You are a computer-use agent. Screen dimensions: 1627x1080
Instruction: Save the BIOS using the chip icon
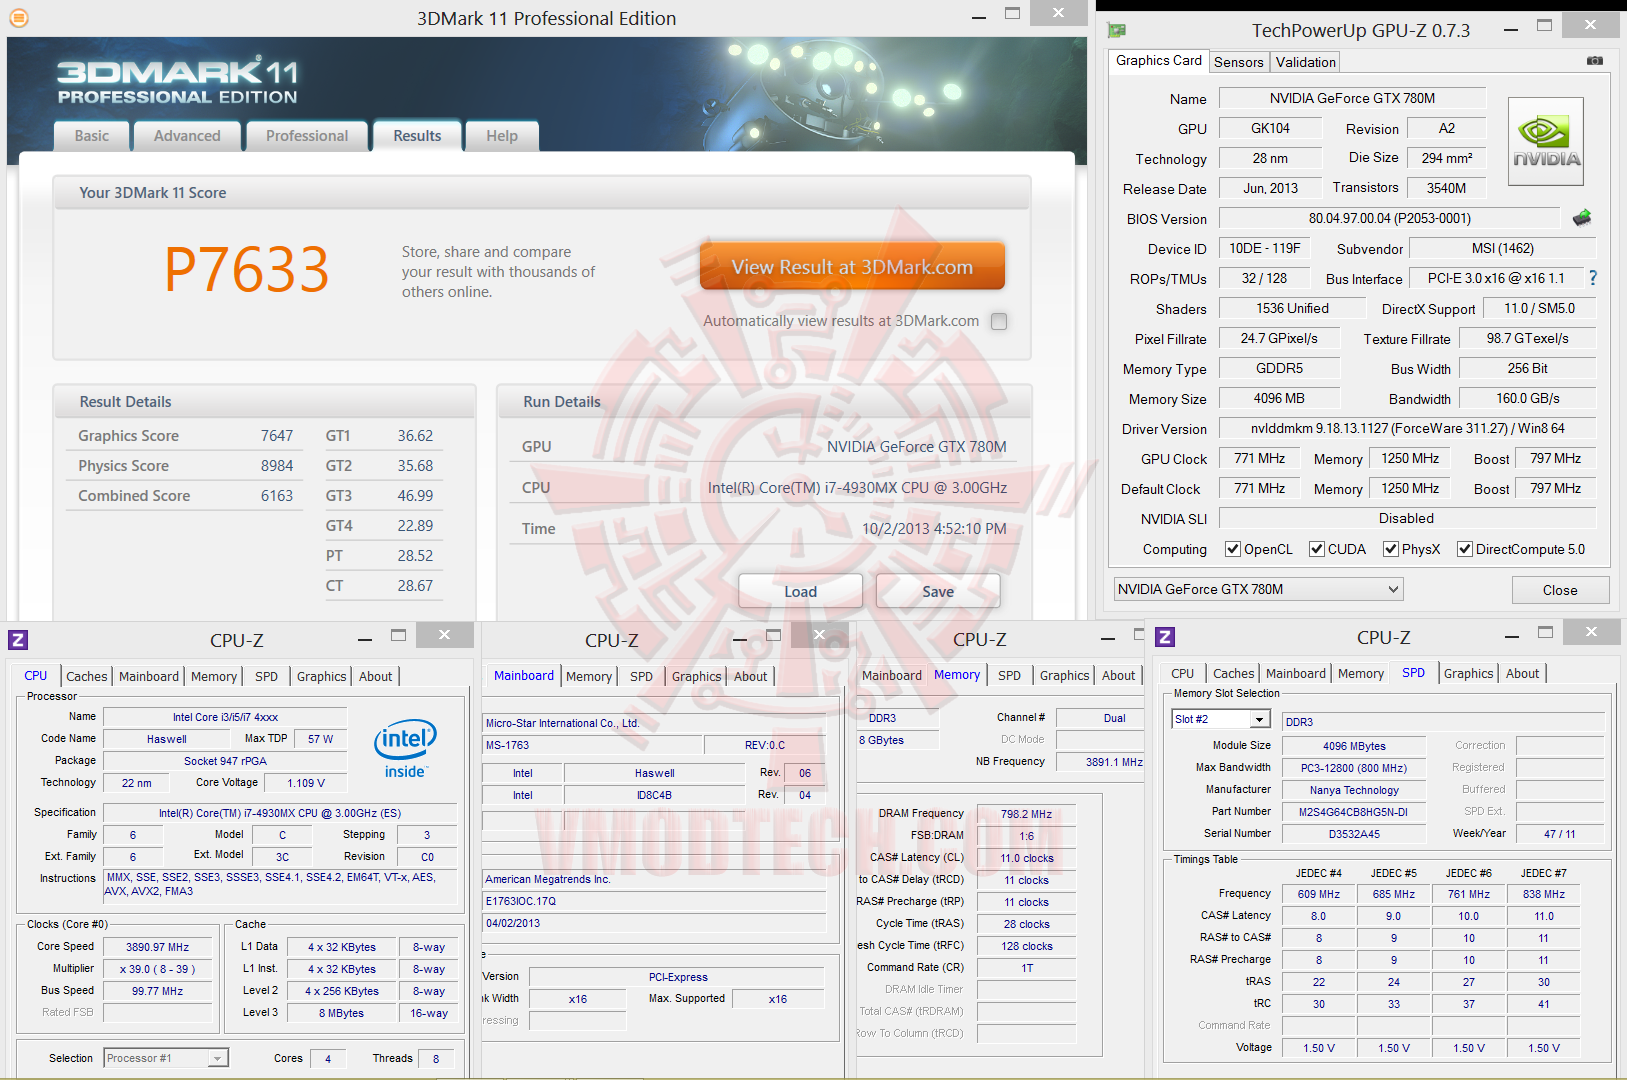coord(1582,218)
